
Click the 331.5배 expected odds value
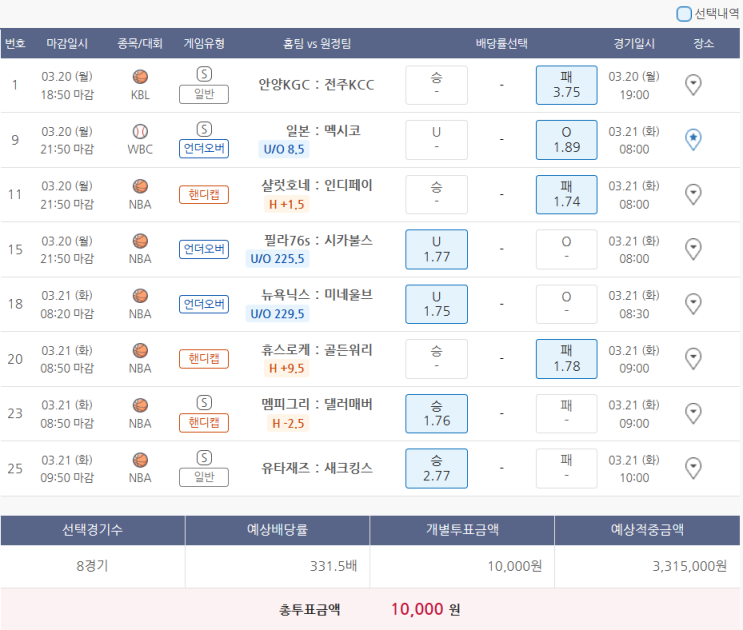tap(333, 566)
